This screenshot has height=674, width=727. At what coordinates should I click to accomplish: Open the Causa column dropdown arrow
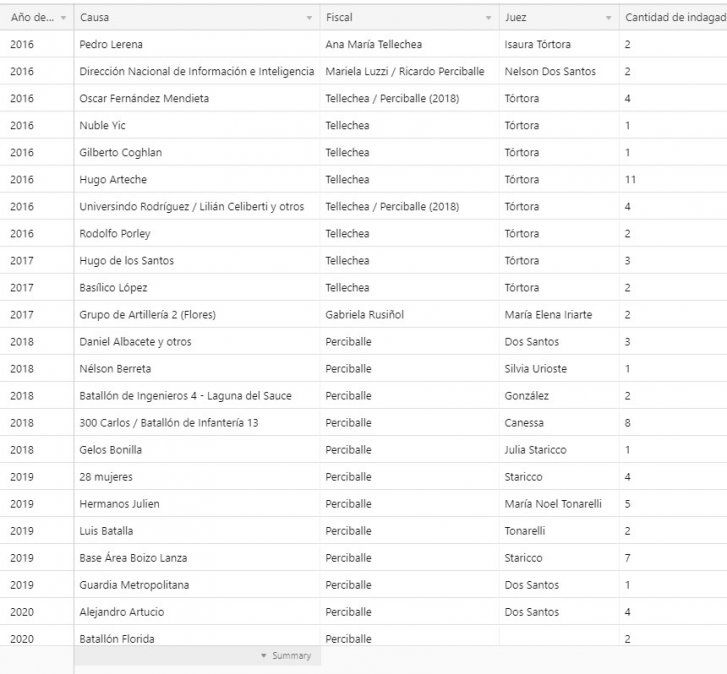coord(309,18)
